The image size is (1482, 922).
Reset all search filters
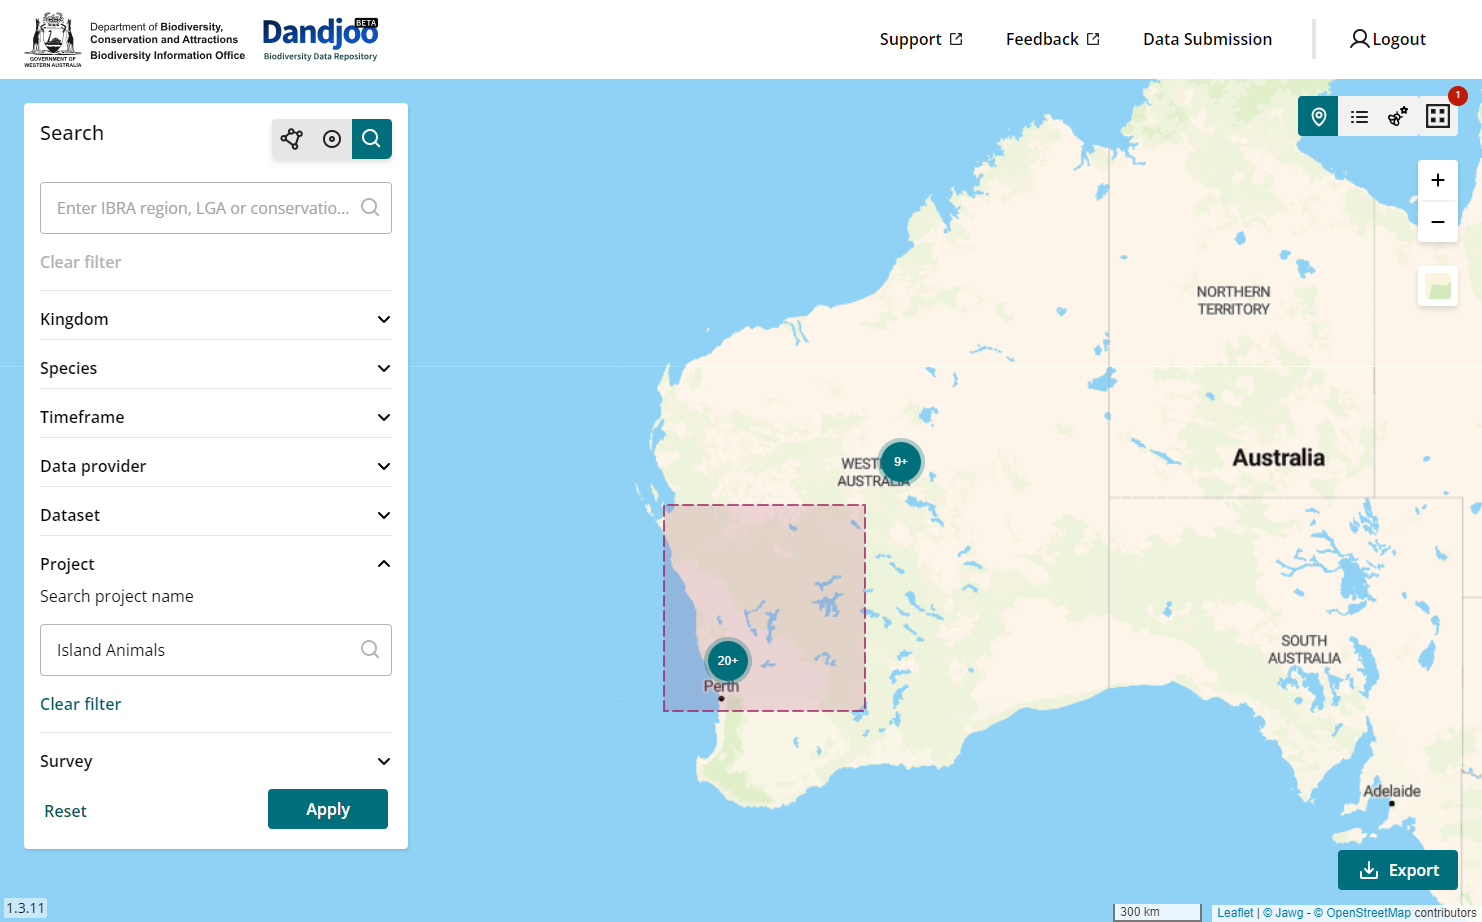65,811
